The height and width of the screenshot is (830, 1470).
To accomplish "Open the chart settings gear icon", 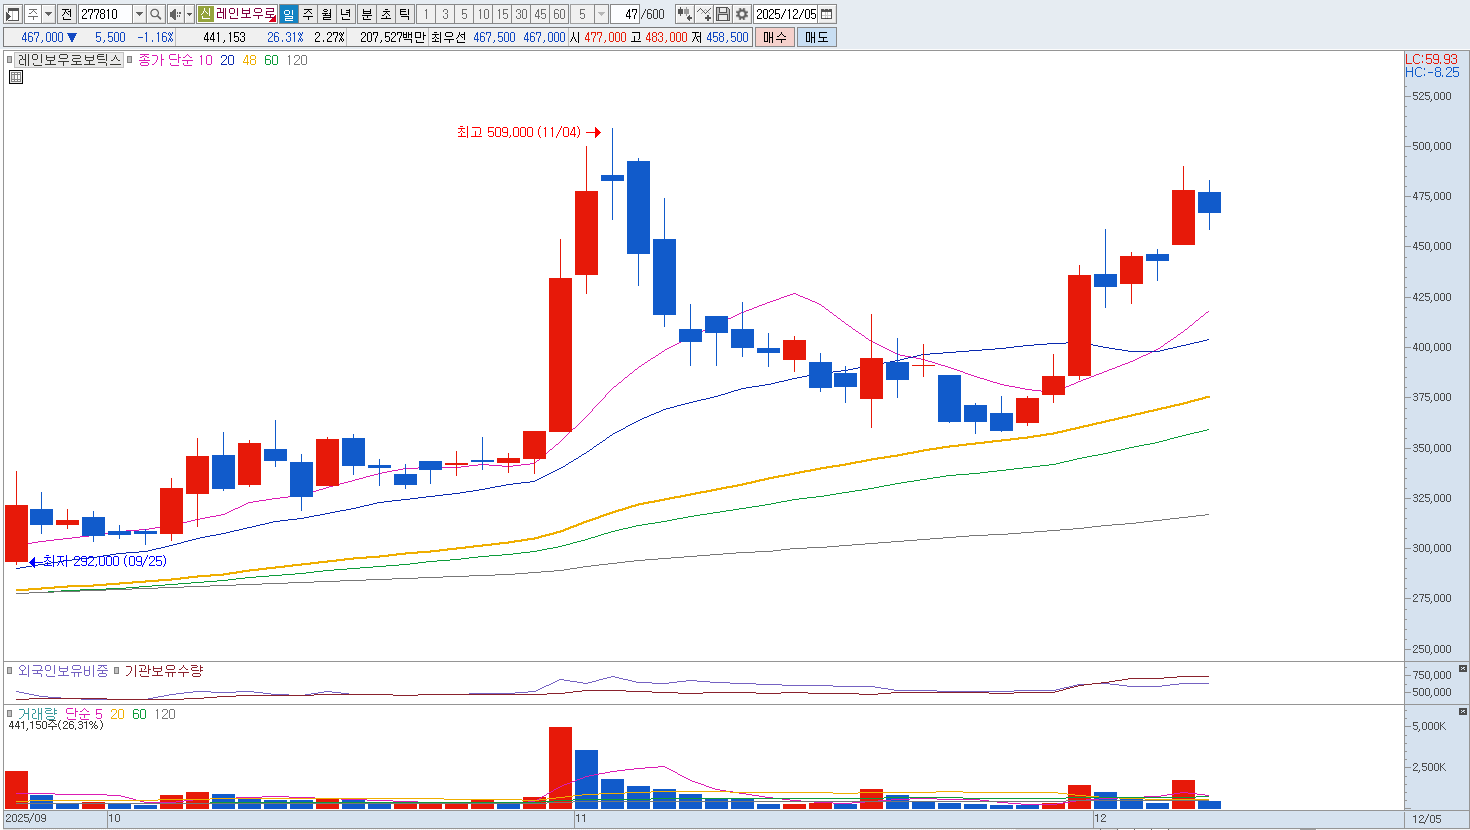I will [x=742, y=14].
